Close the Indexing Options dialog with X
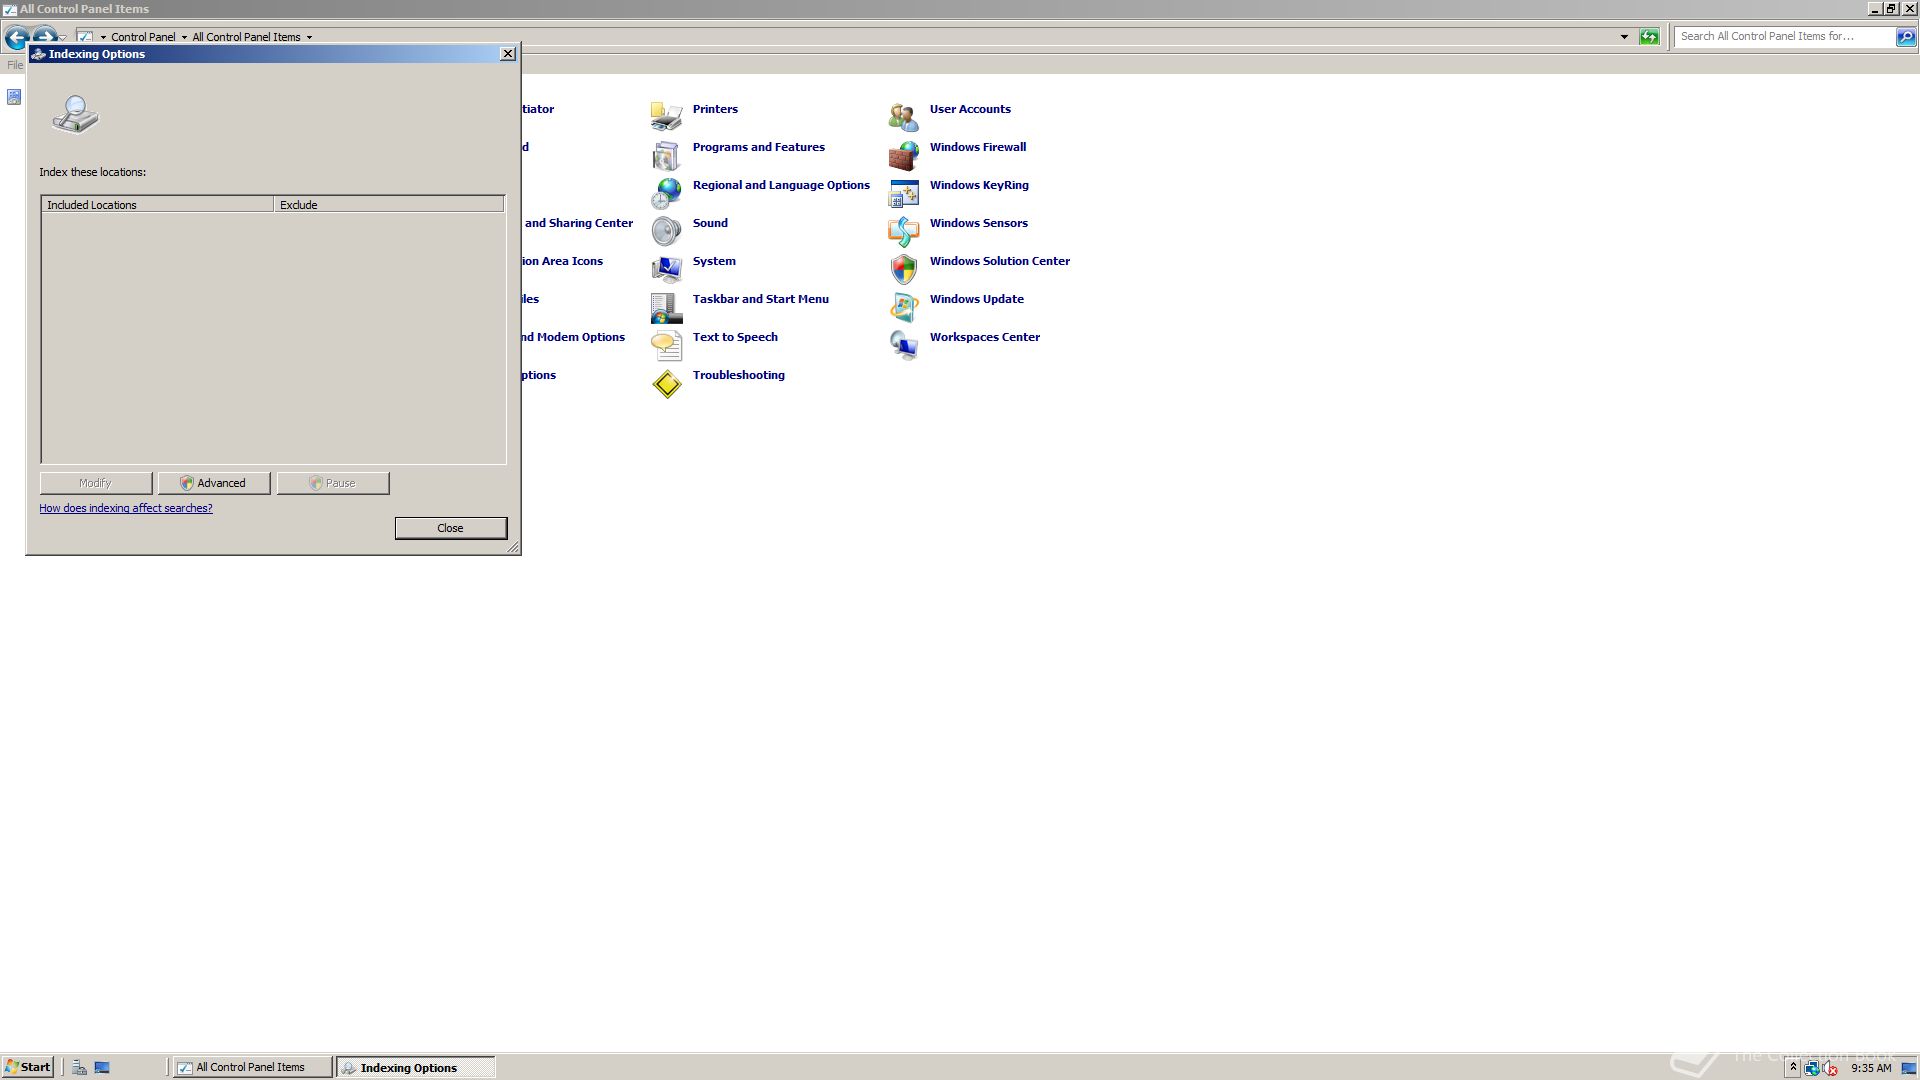The image size is (1920, 1080). pos(507,54)
